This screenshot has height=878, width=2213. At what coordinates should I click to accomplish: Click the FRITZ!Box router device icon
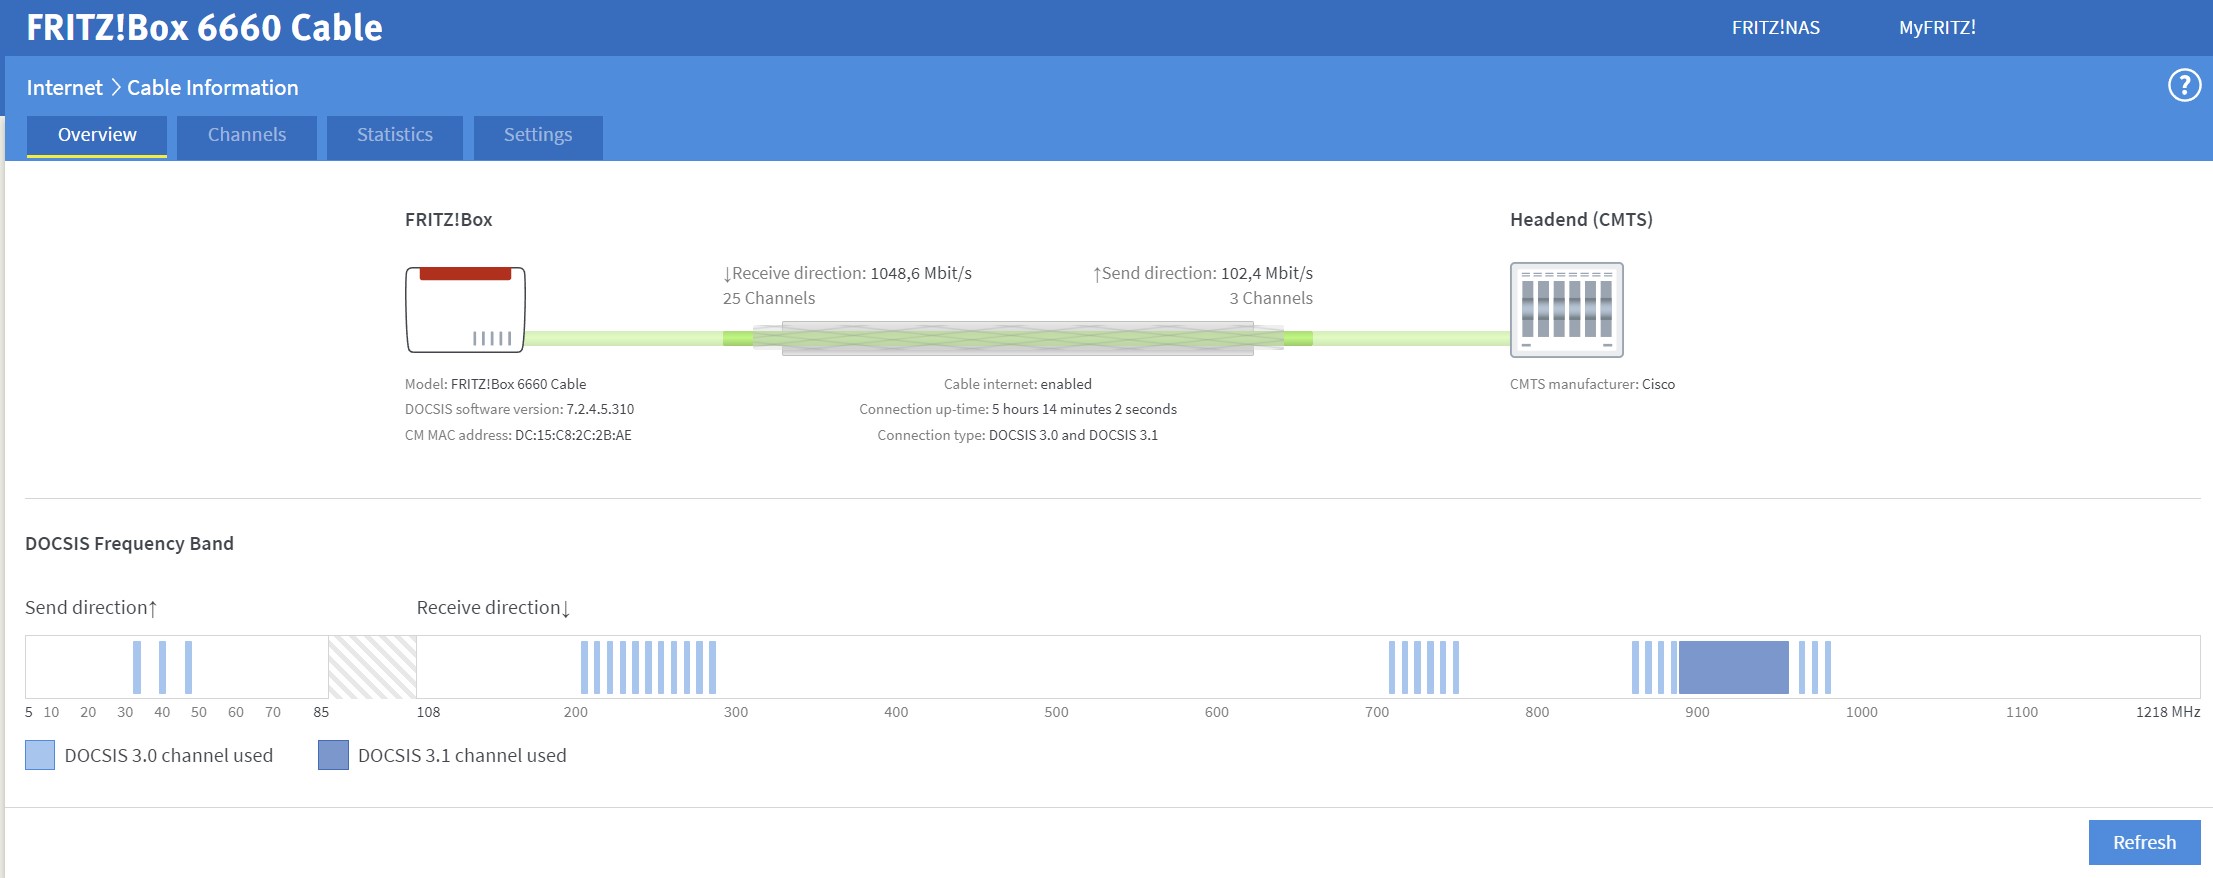coord(465,310)
